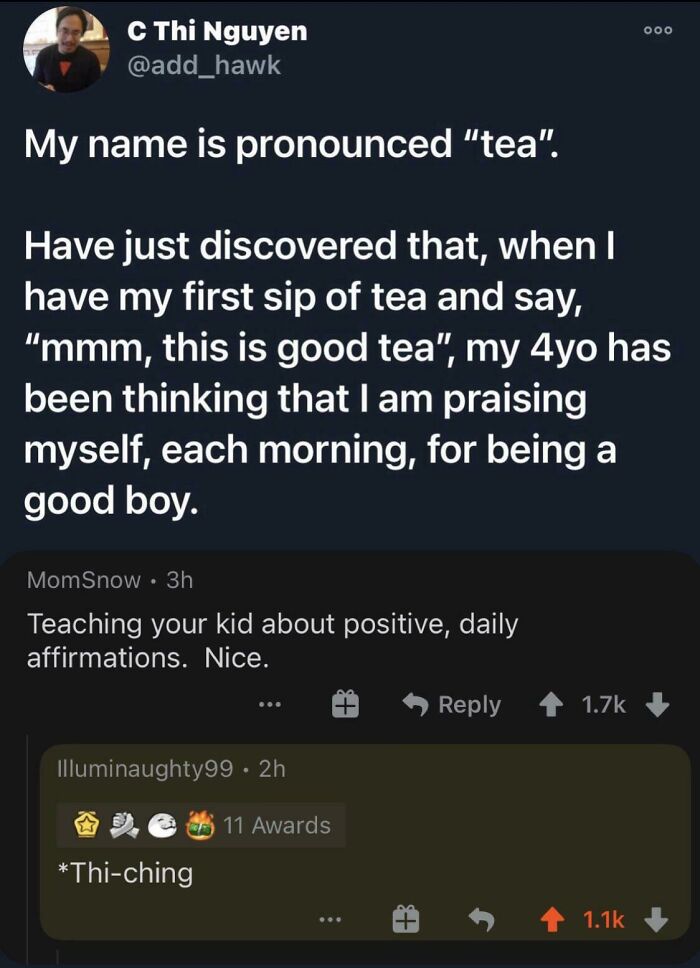Click the gold star award badge

coord(88,823)
